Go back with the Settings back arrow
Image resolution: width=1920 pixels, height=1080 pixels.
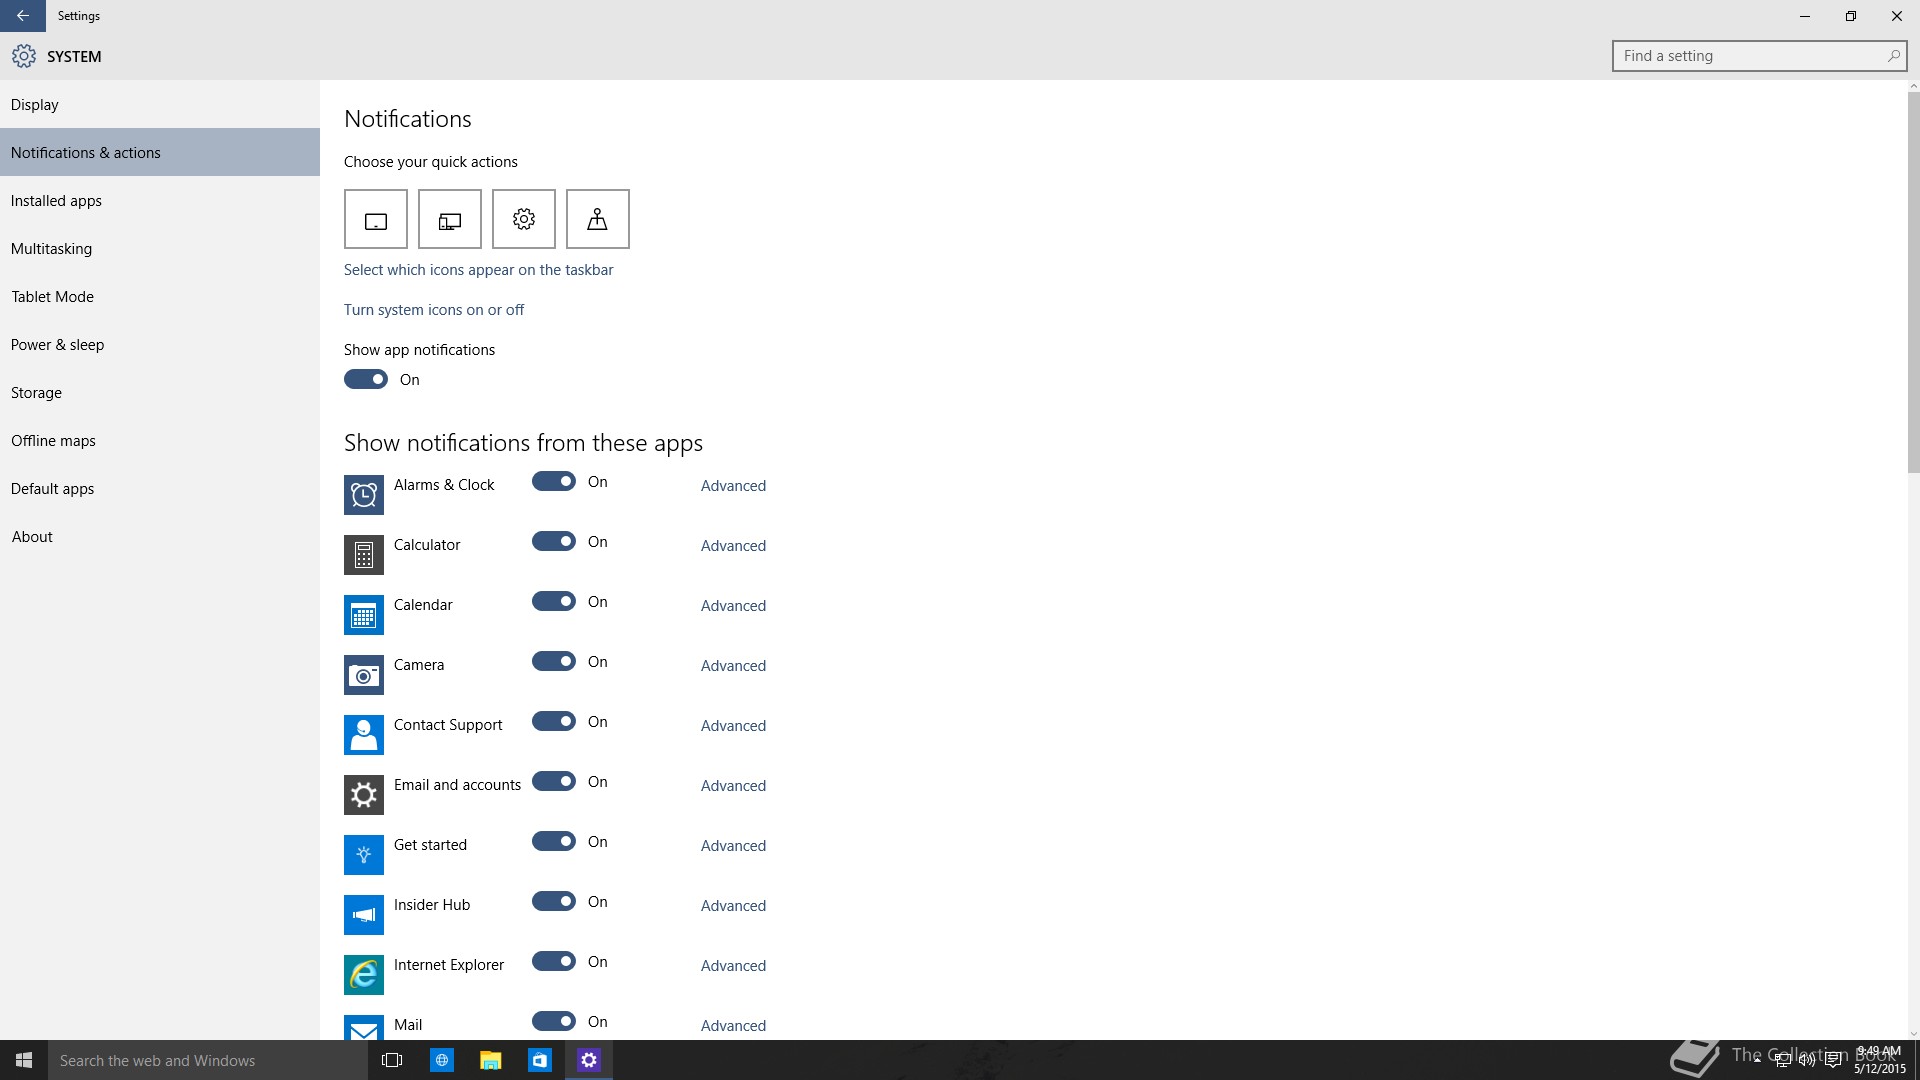click(x=23, y=16)
